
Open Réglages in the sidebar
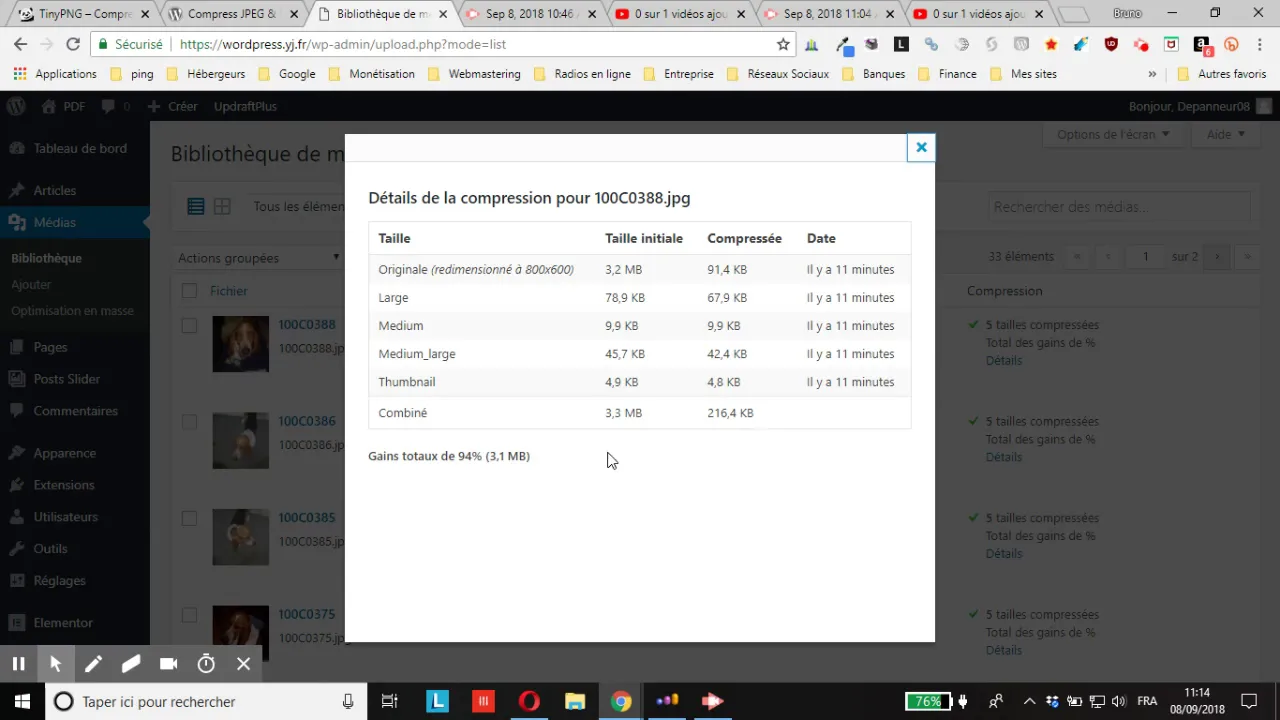[x=59, y=580]
